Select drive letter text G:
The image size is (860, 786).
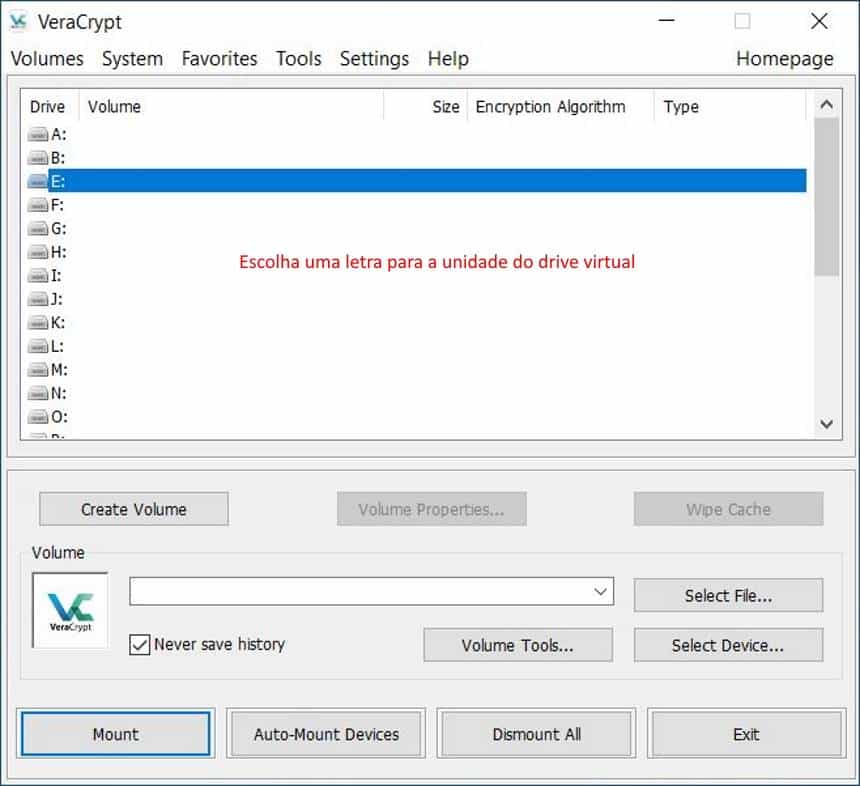pos(59,229)
